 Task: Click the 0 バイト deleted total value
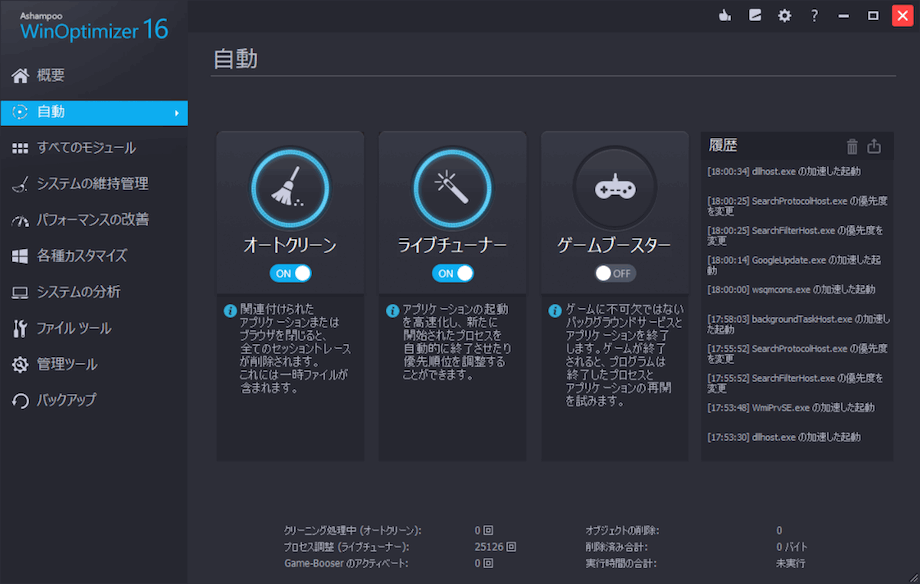click(x=792, y=547)
